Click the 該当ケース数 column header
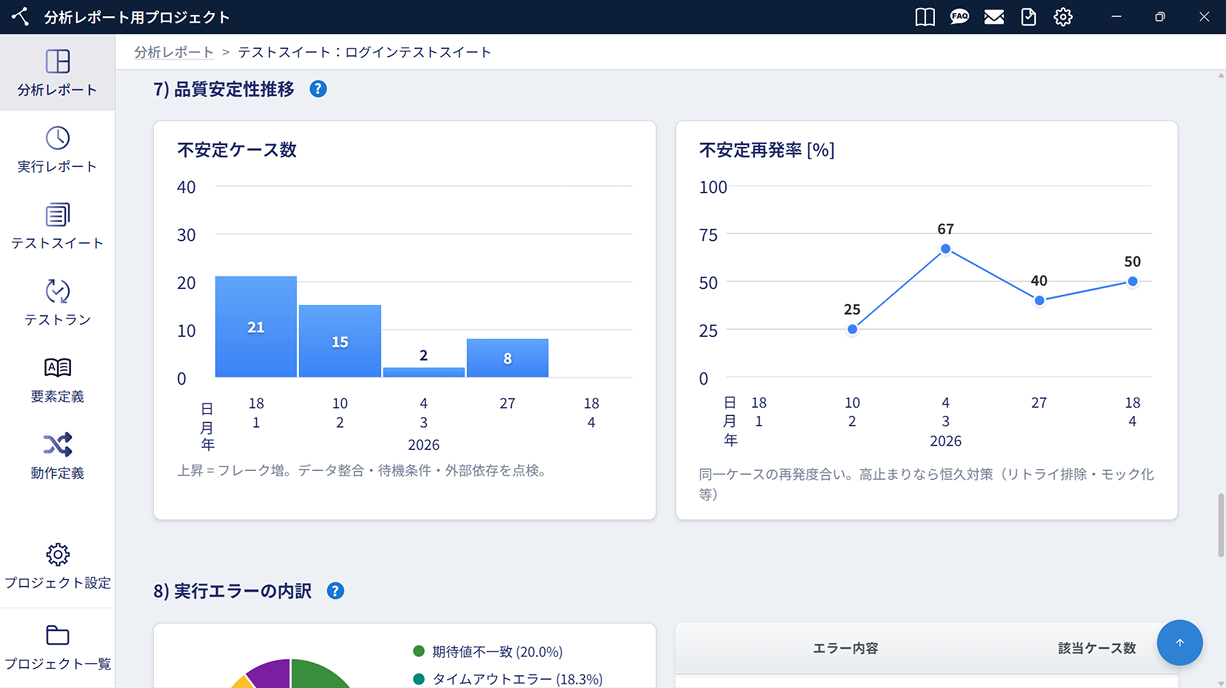1226x688 pixels. tap(1097, 648)
